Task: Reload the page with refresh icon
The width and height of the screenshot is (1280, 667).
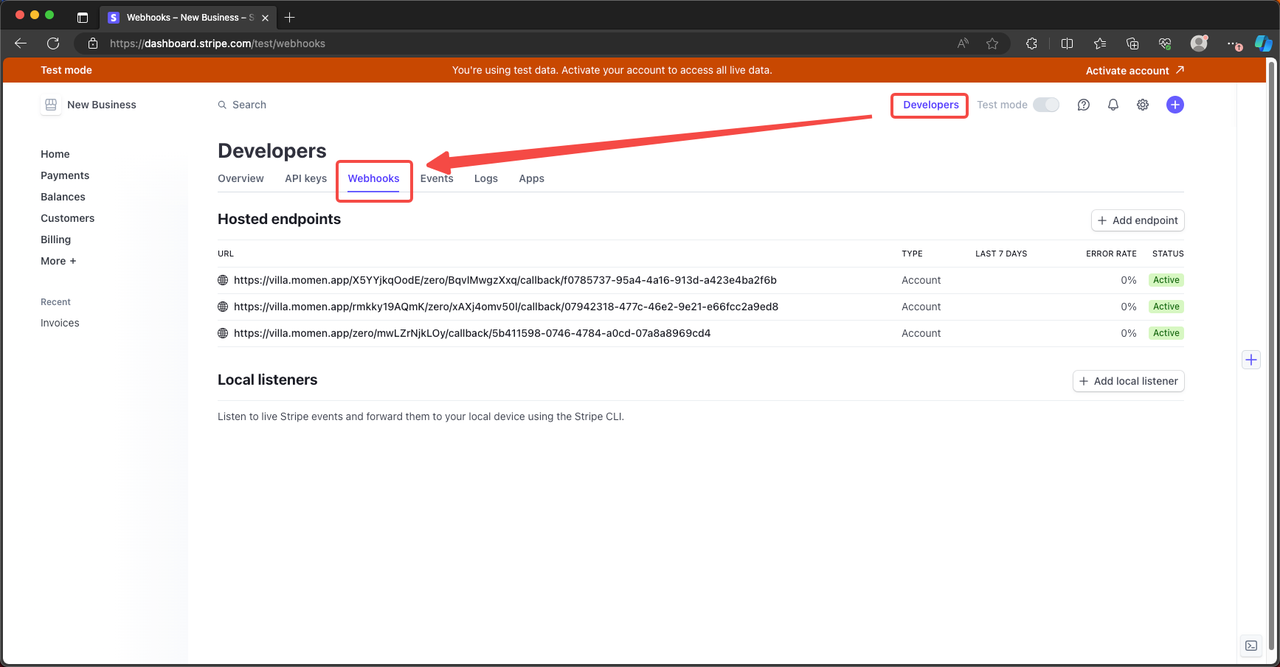Action: coord(53,44)
